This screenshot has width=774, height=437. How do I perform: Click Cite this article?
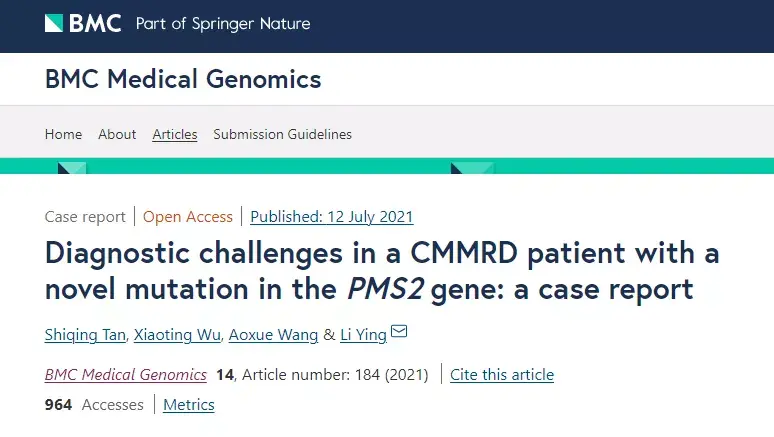pyautogui.click(x=502, y=375)
